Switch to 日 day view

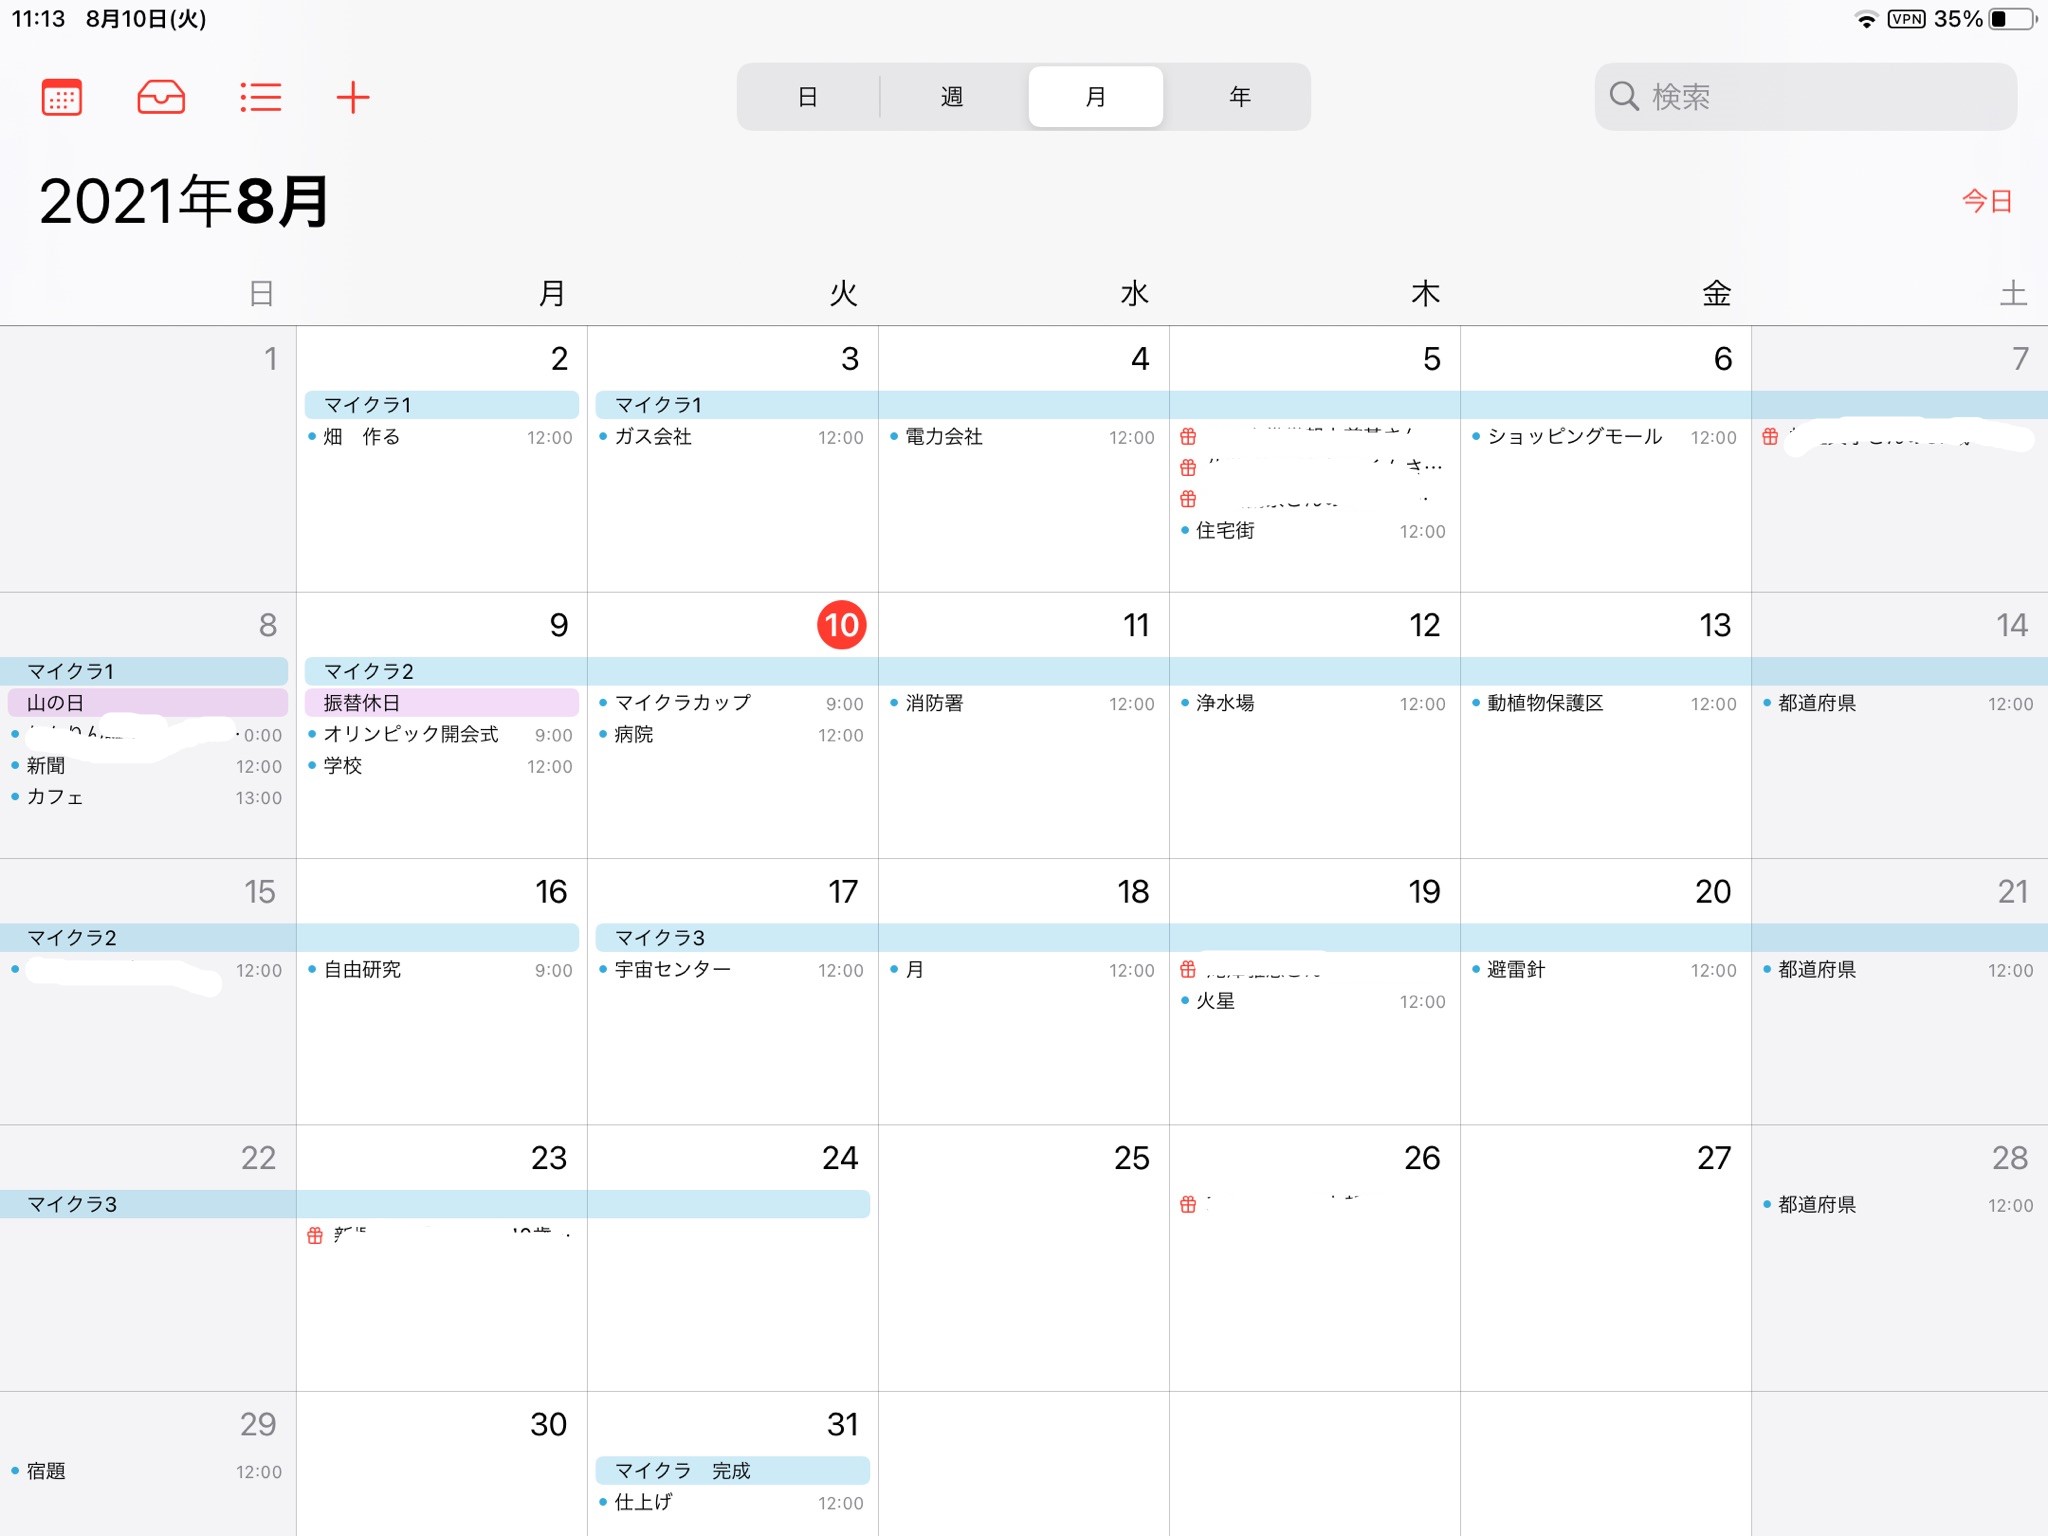[808, 97]
